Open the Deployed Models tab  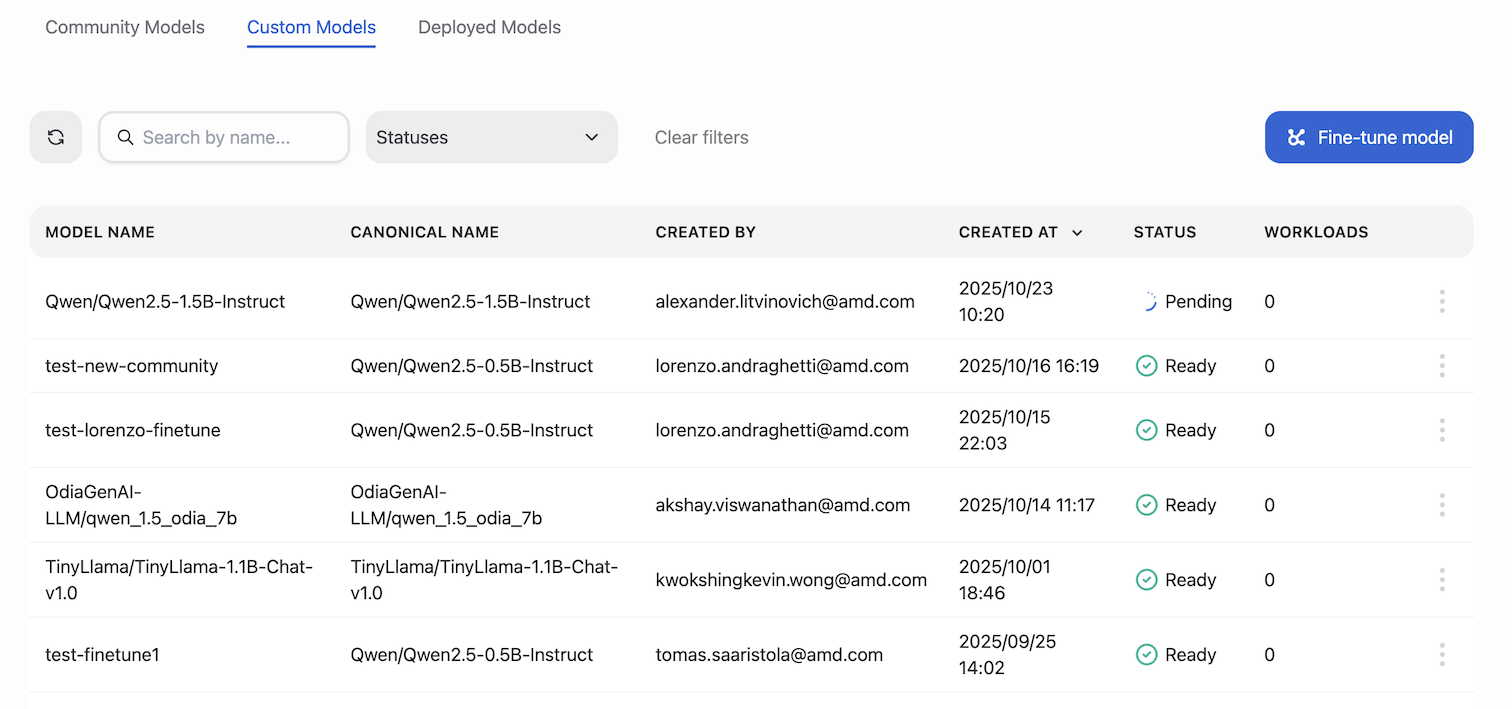pos(489,27)
